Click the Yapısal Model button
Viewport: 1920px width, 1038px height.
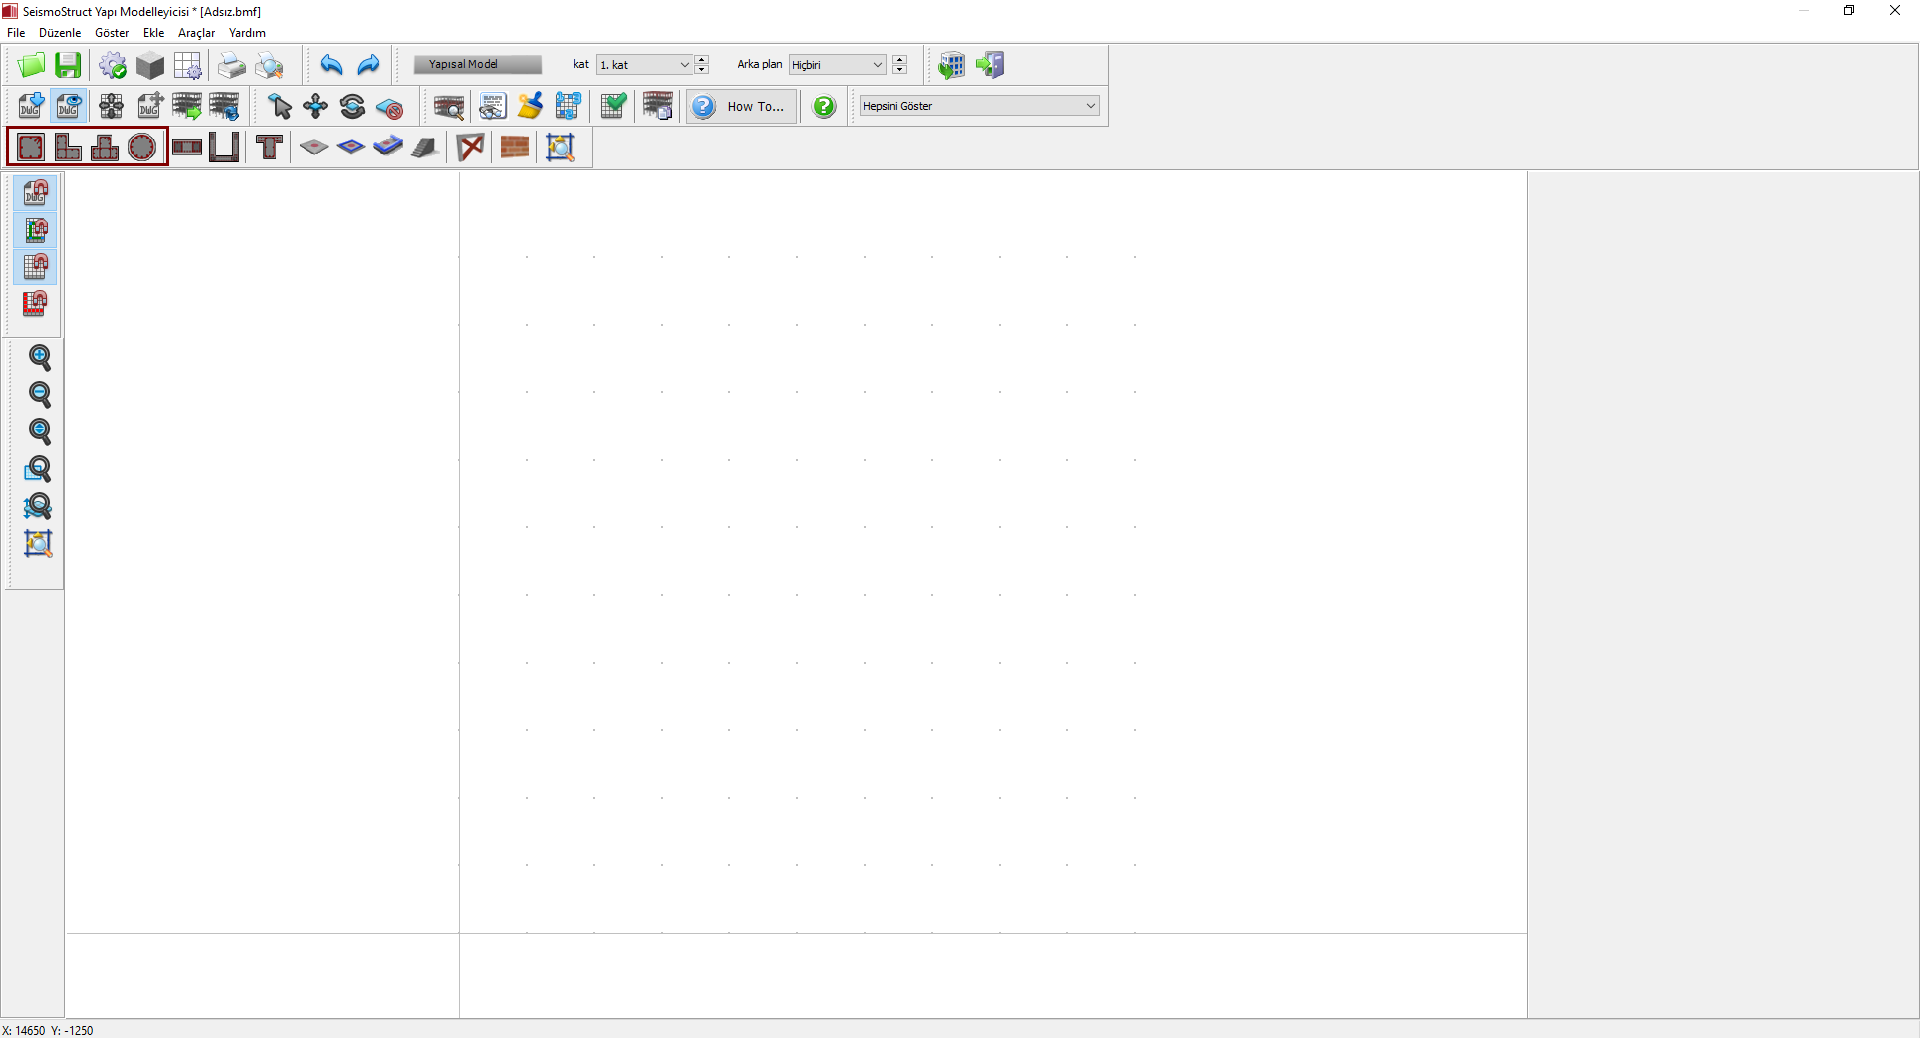(478, 65)
